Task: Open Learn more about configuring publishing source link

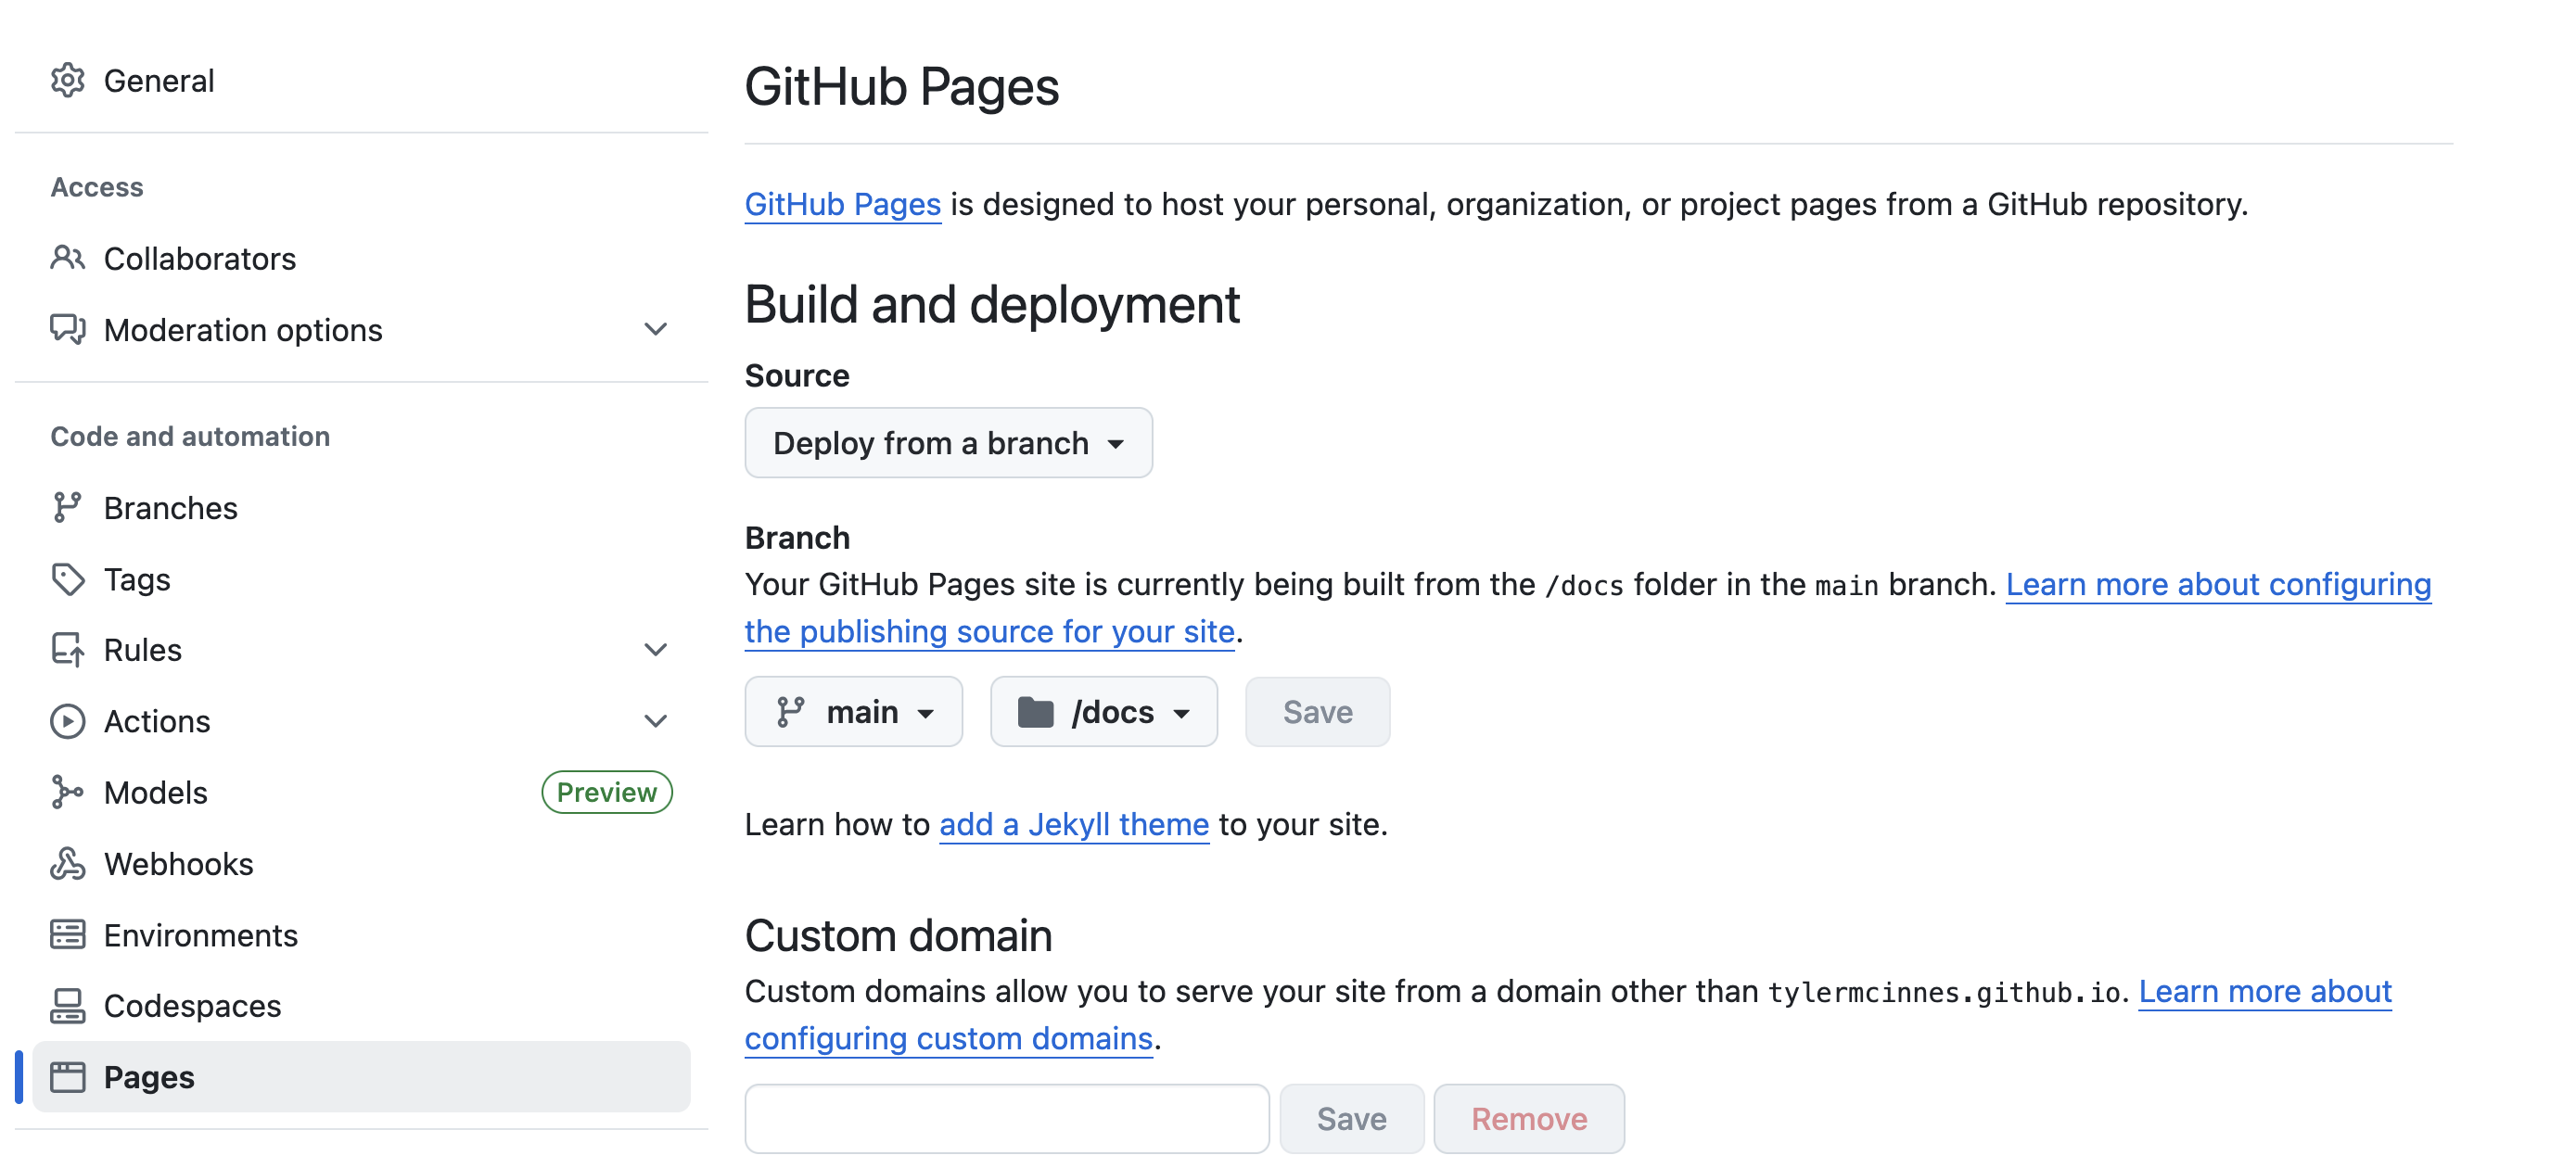Action: [2218, 584]
